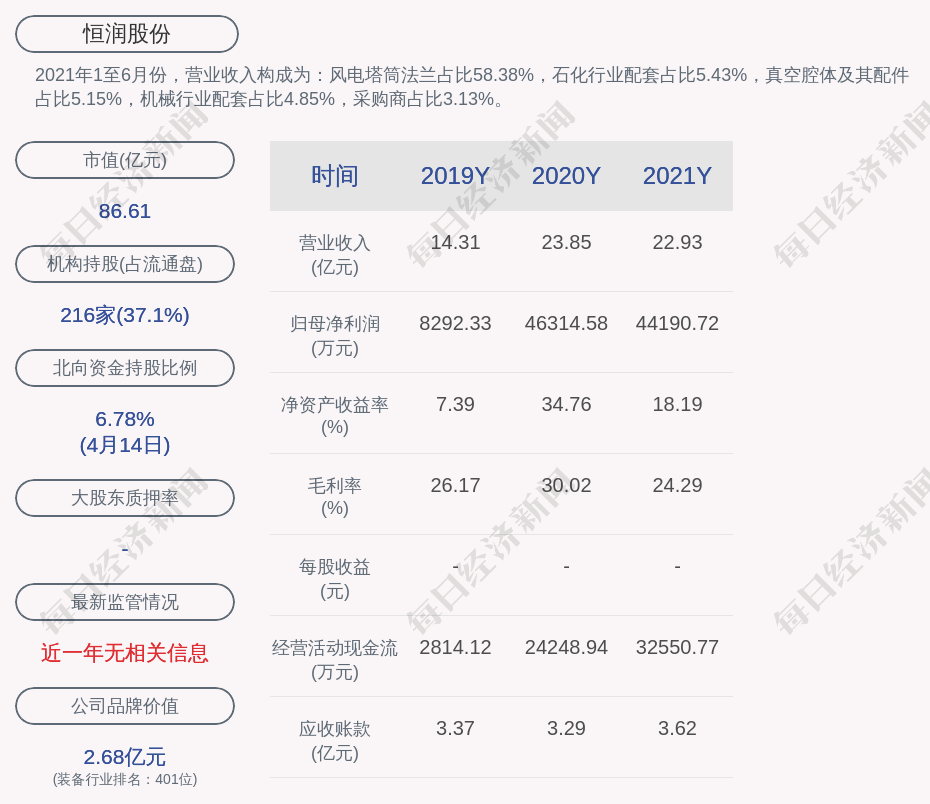930x804 pixels.
Task: Select 2019 revenue value 14.31
Action: (x=455, y=243)
